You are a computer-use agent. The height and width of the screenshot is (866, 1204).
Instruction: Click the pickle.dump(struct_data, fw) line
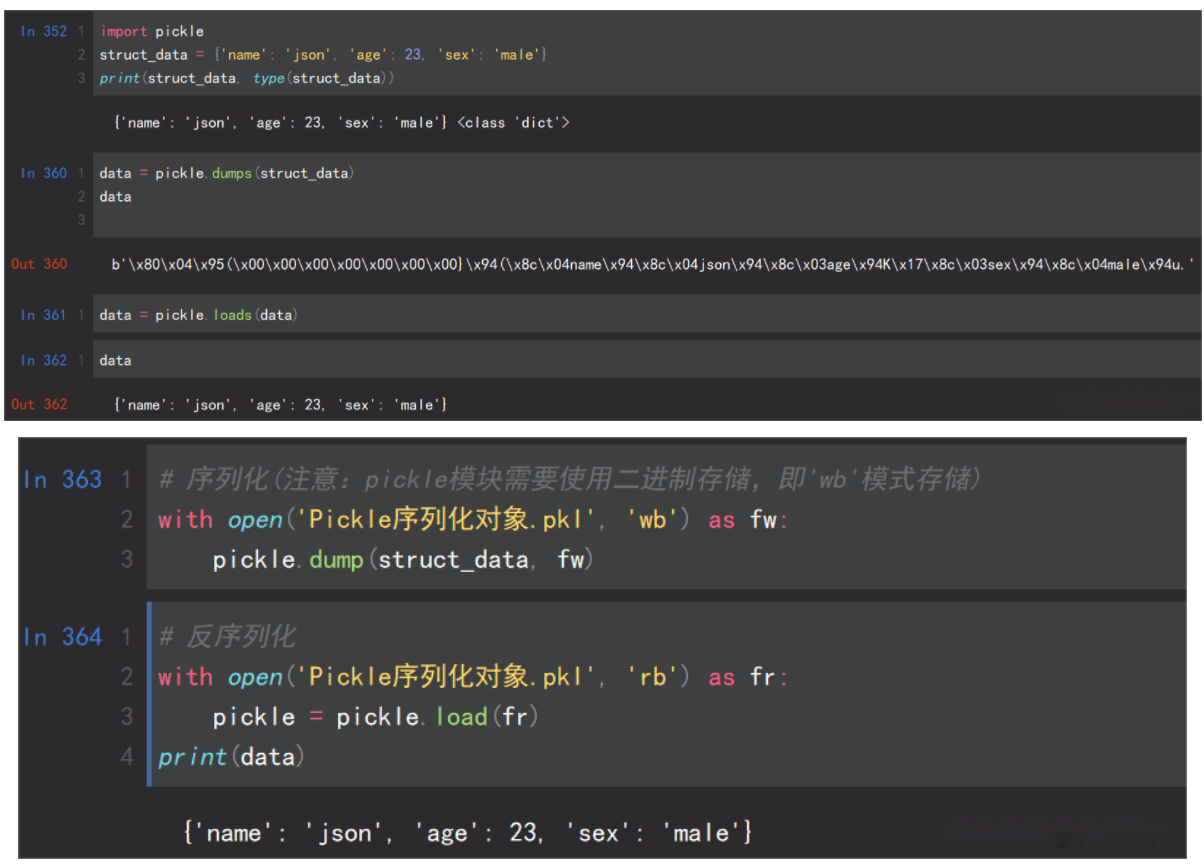pos(403,560)
